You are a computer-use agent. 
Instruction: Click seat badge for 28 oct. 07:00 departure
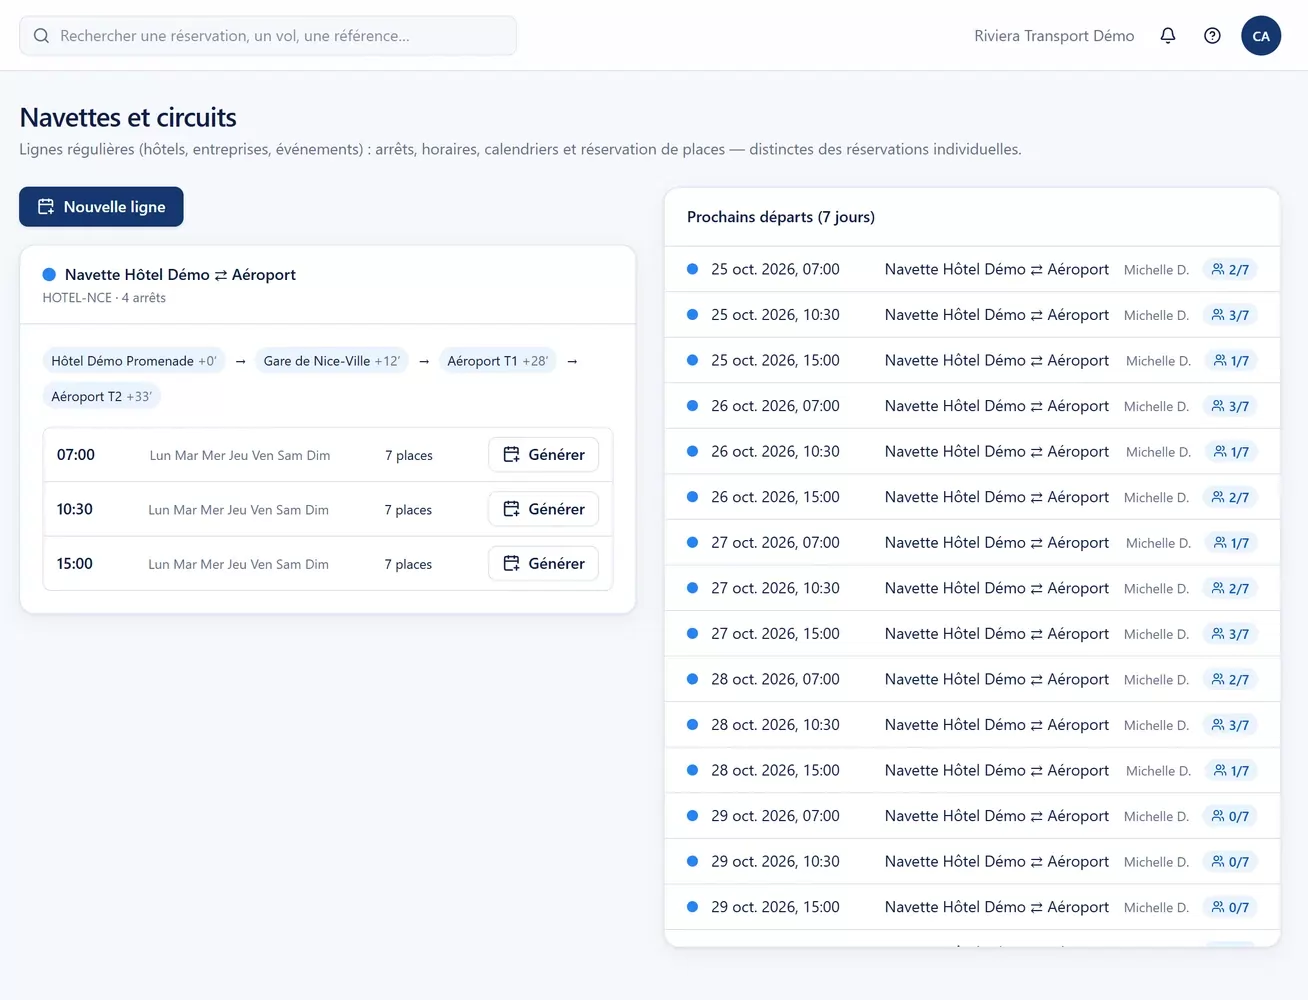tap(1230, 679)
